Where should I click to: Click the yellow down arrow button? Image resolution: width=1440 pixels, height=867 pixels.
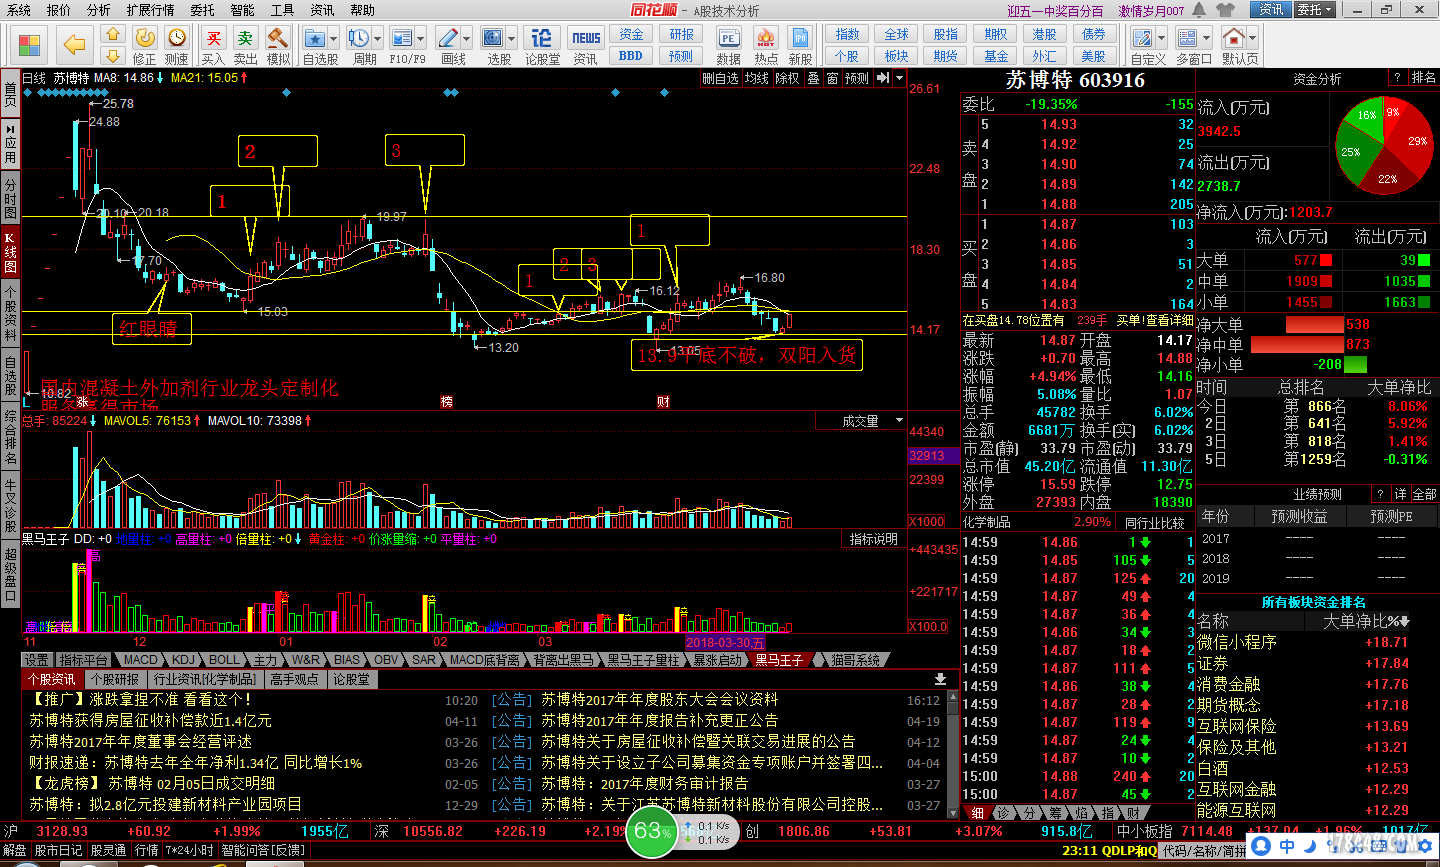[112, 55]
